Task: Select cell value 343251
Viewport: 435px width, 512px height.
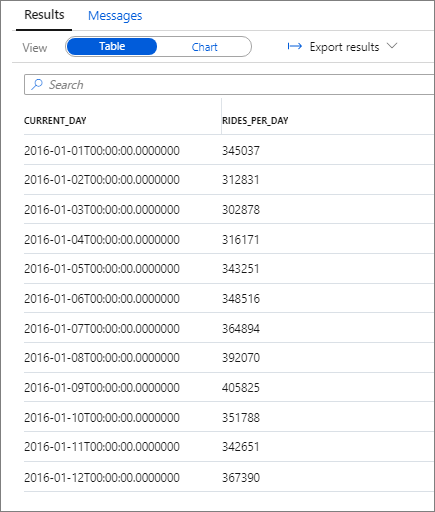Action: (241, 269)
